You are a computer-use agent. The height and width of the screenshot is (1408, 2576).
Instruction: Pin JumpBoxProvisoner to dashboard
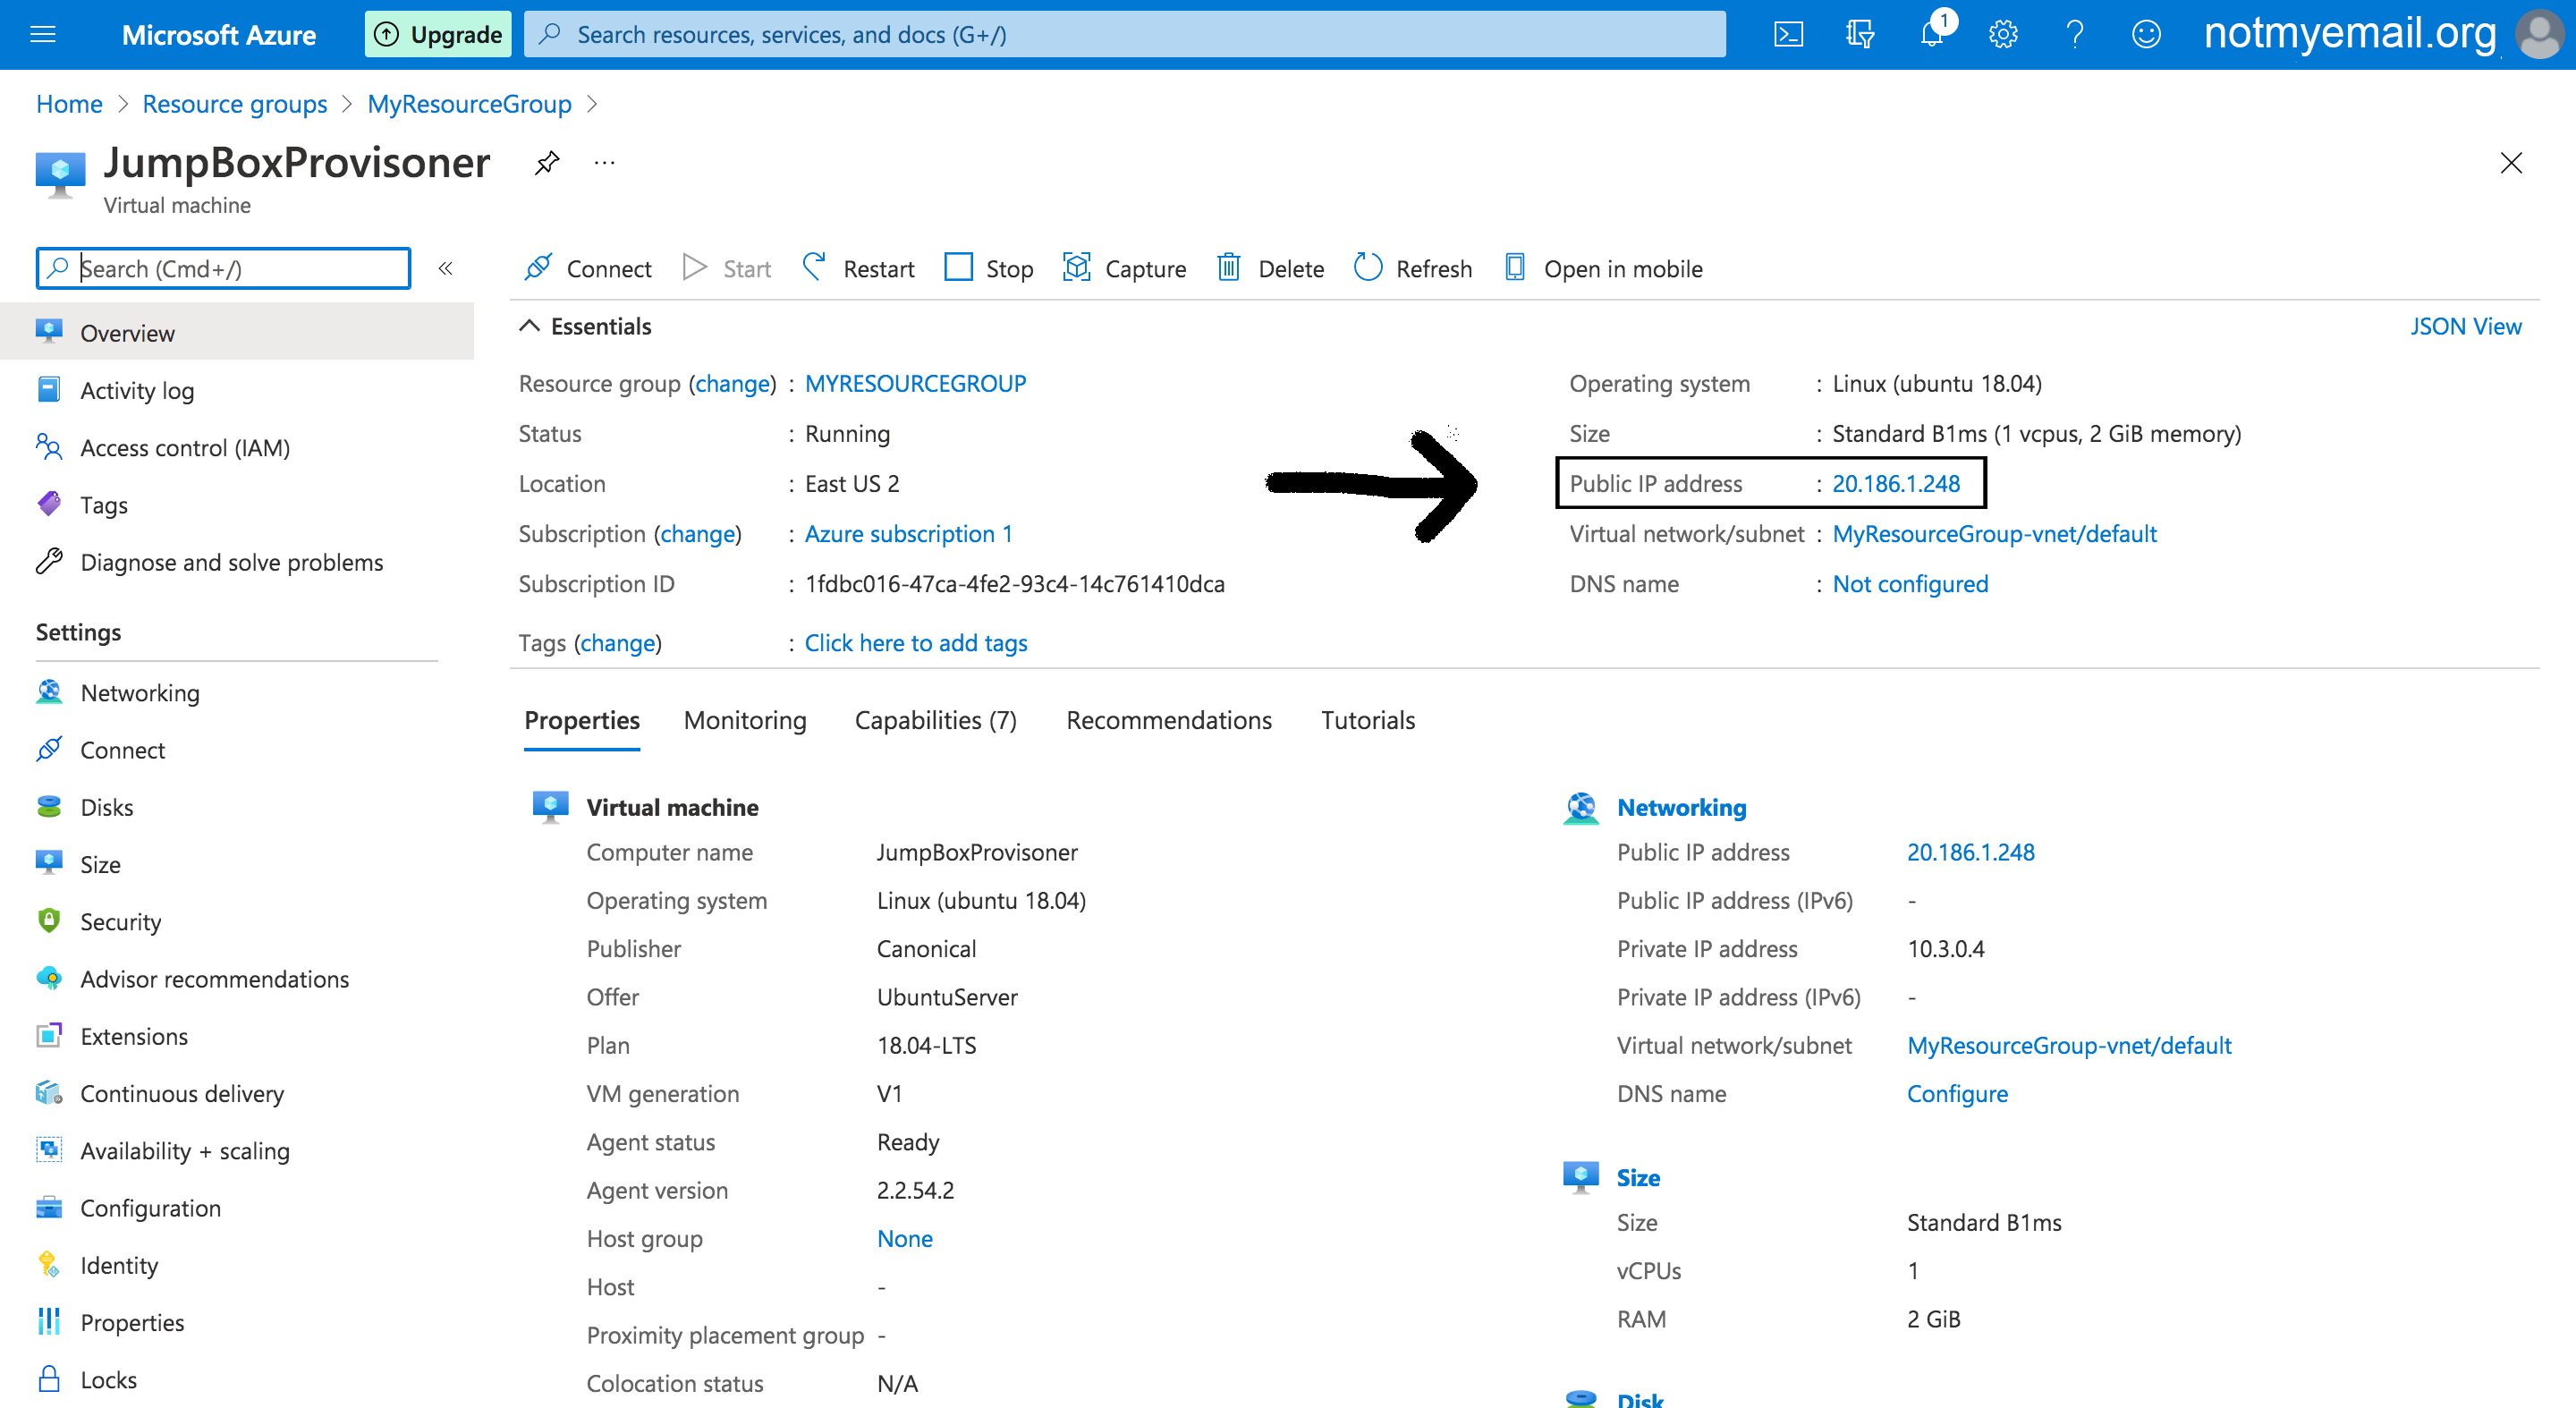[x=547, y=163]
